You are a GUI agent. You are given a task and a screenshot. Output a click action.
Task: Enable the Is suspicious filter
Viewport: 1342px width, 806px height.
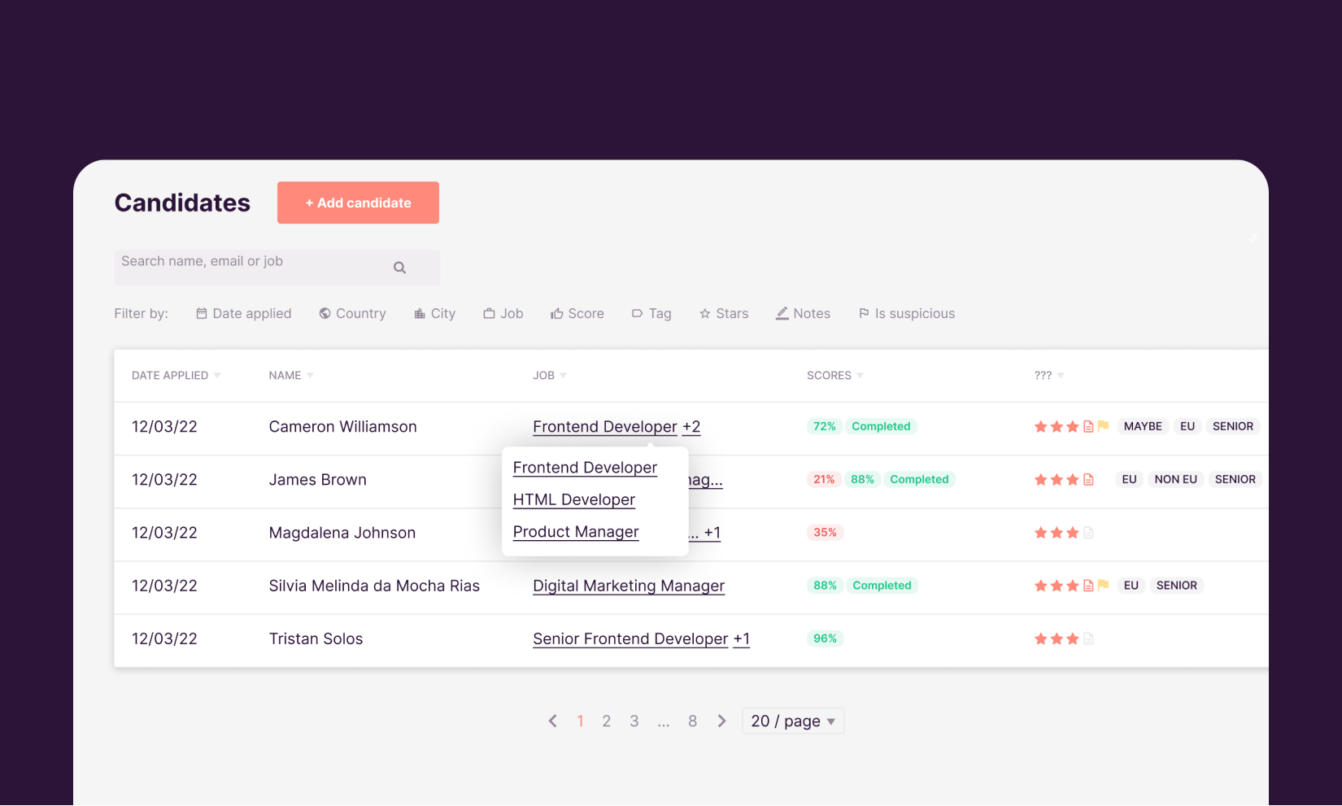906,313
